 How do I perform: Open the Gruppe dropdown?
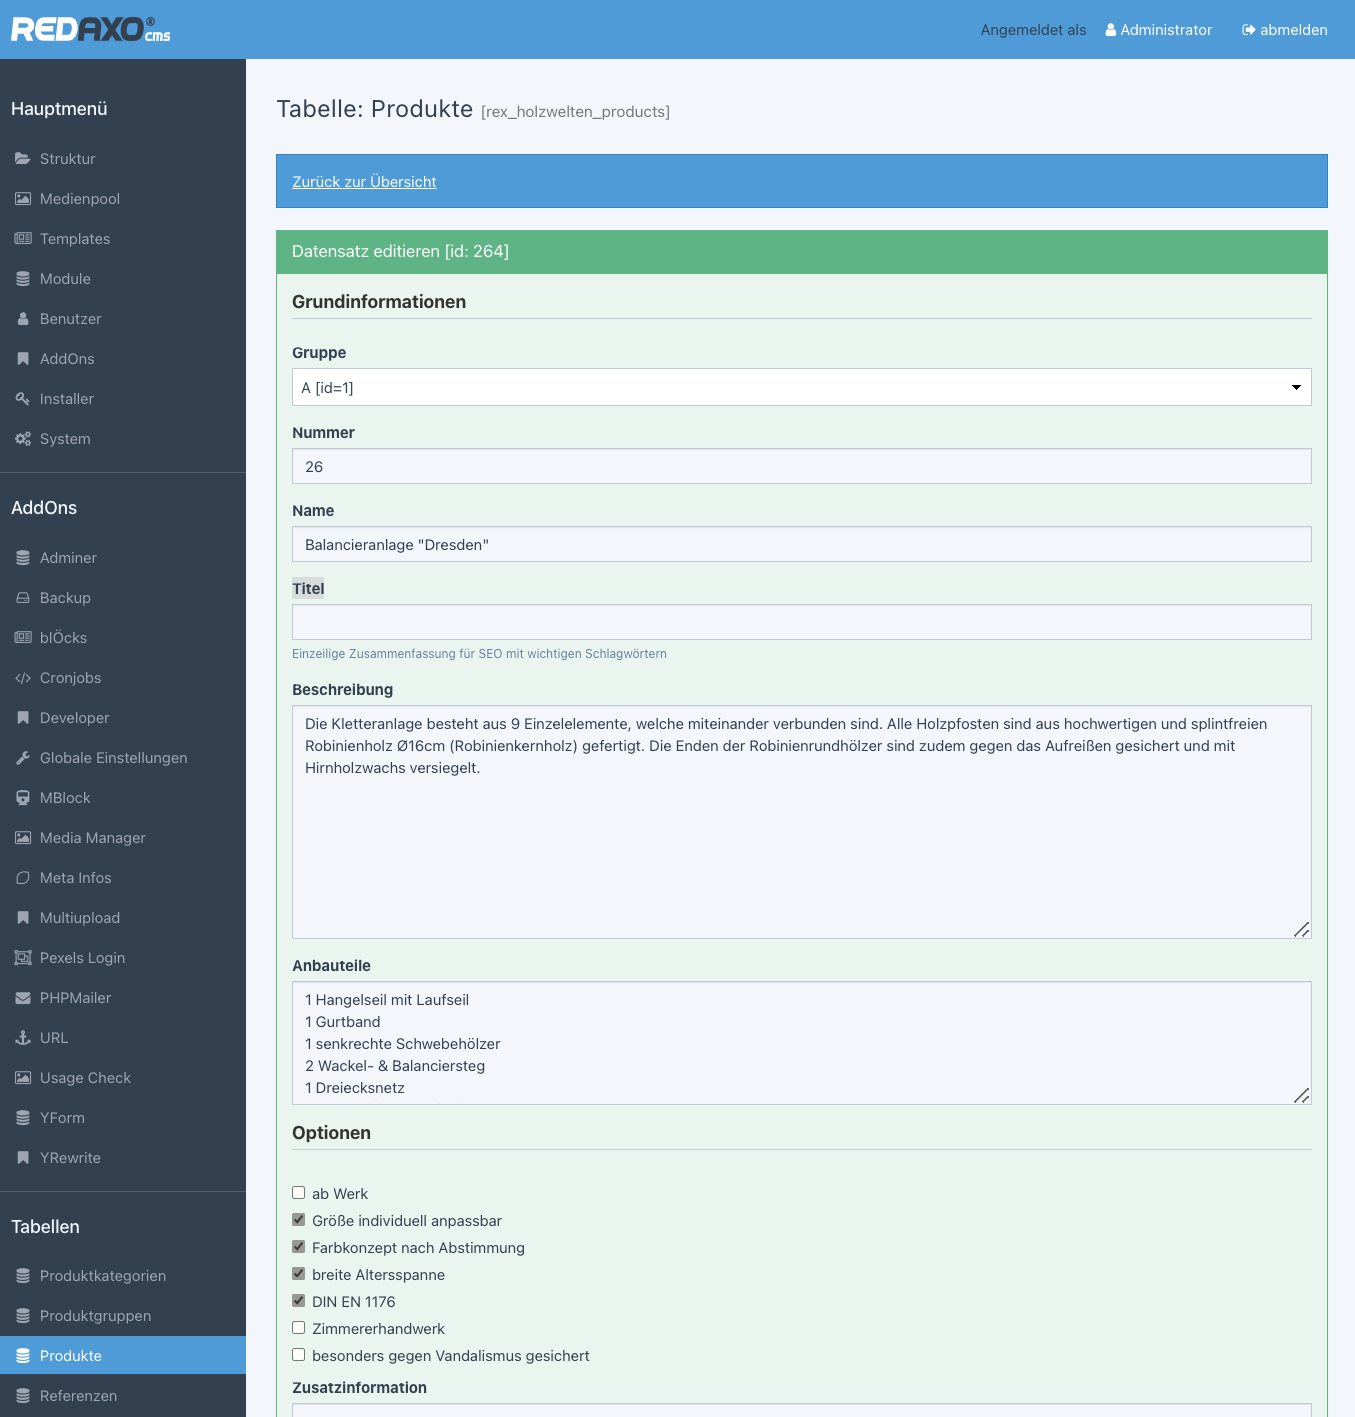coord(801,387)
